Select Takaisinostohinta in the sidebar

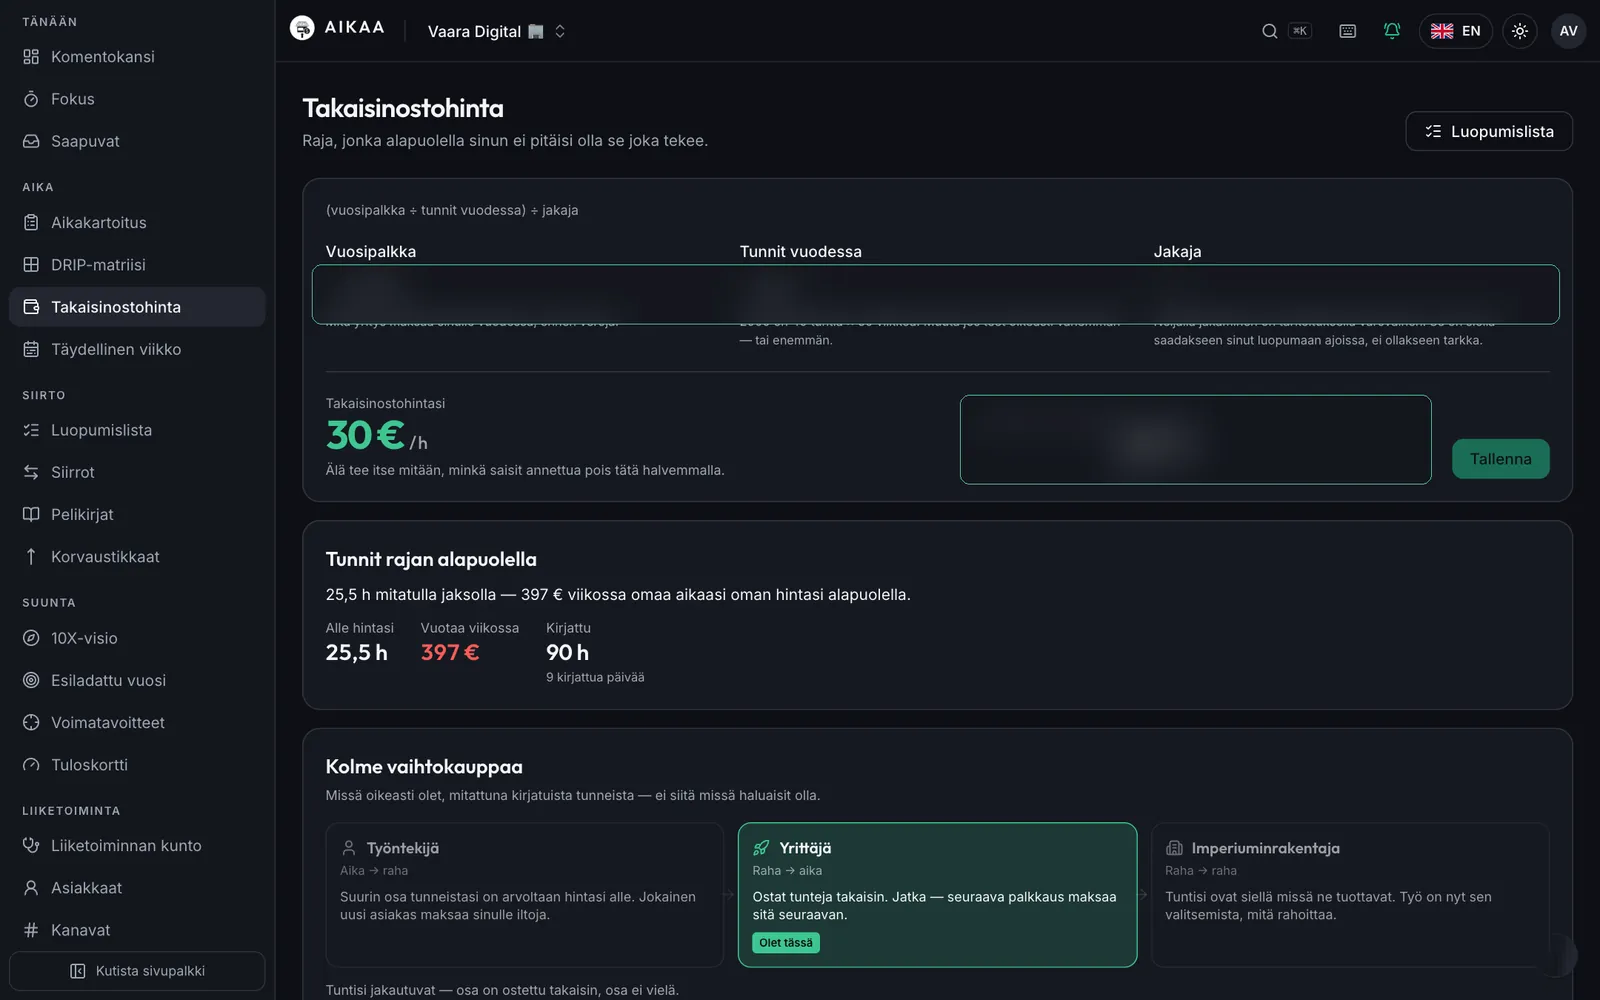[x=137, y=307]
